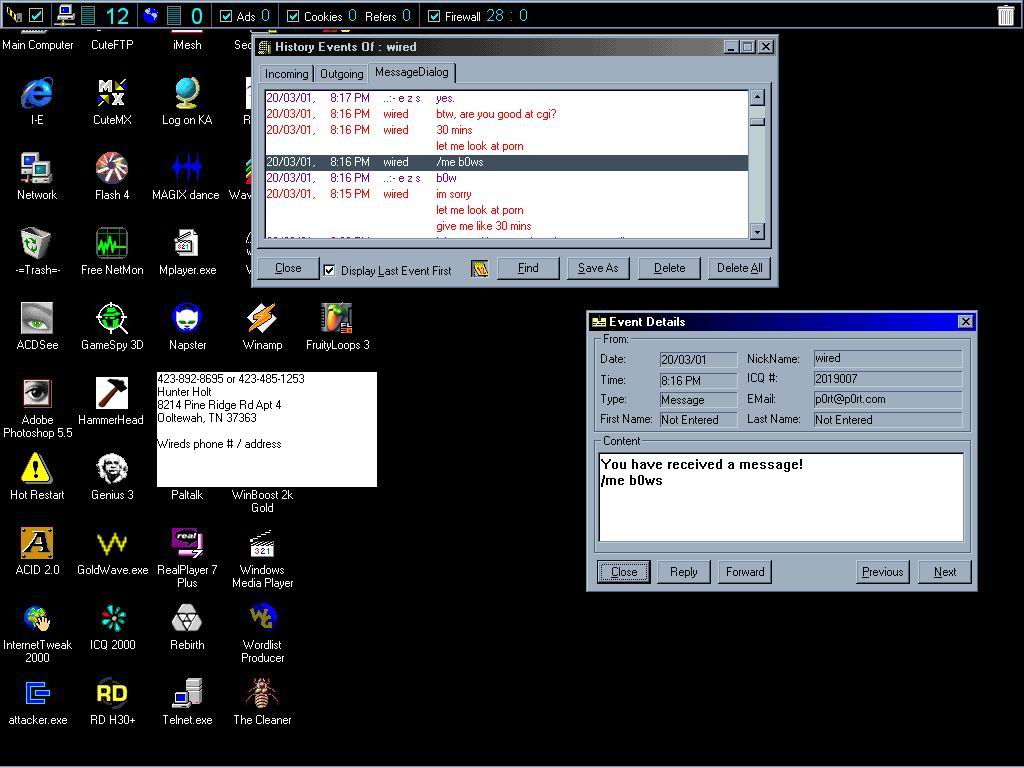Select the Telnet.exe desktop icon
This screenshot has height=768, width=1024.
click(187, 694)
